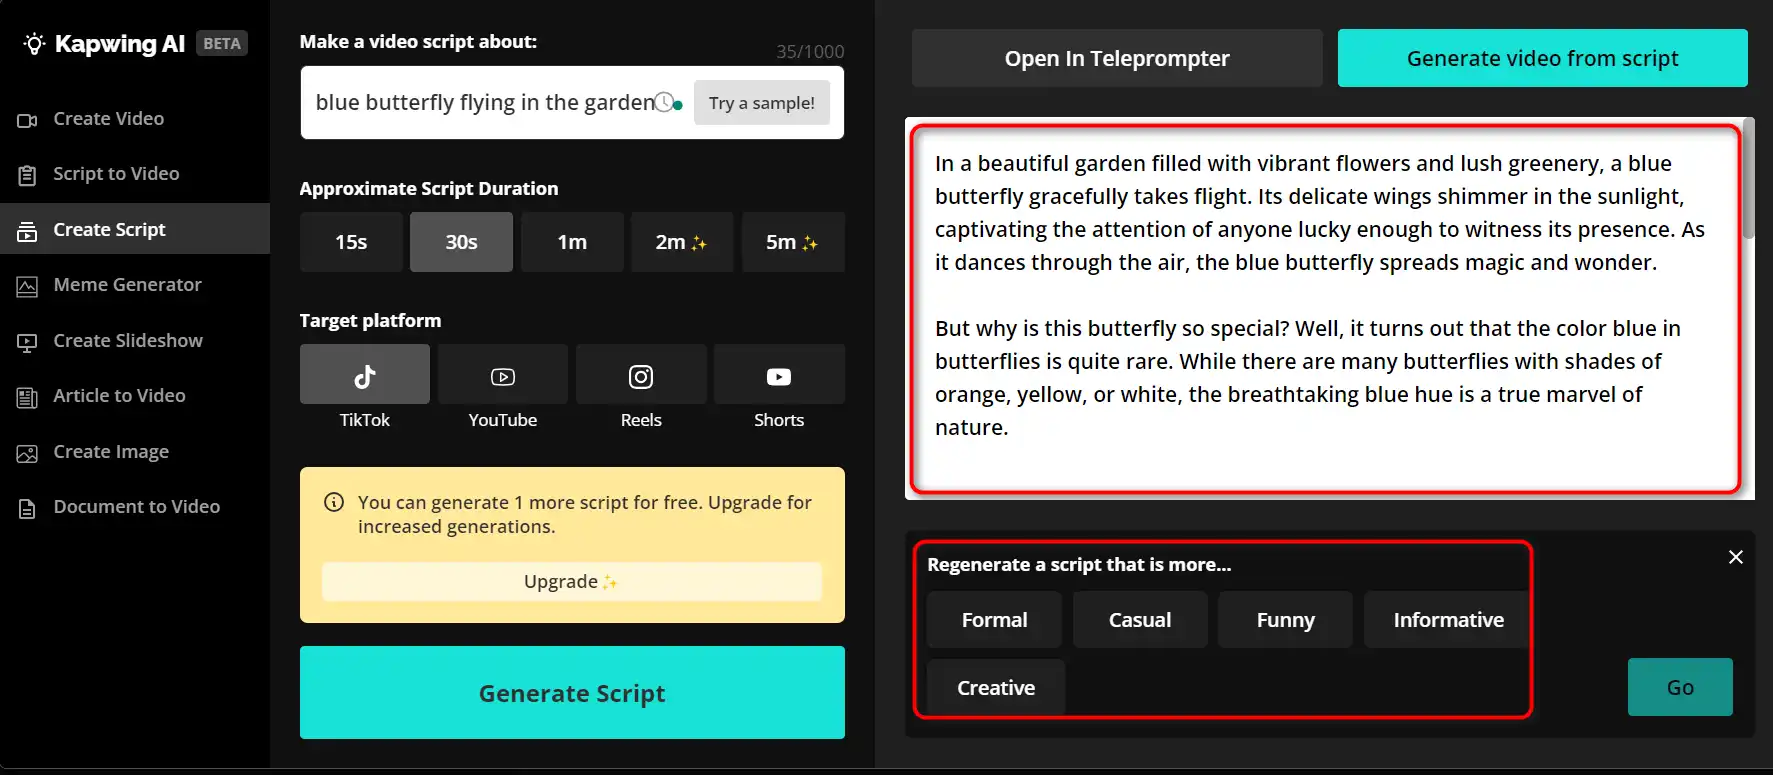
Task: Click the Article to Video newspaper icon
Action: [x=27, y=397]
